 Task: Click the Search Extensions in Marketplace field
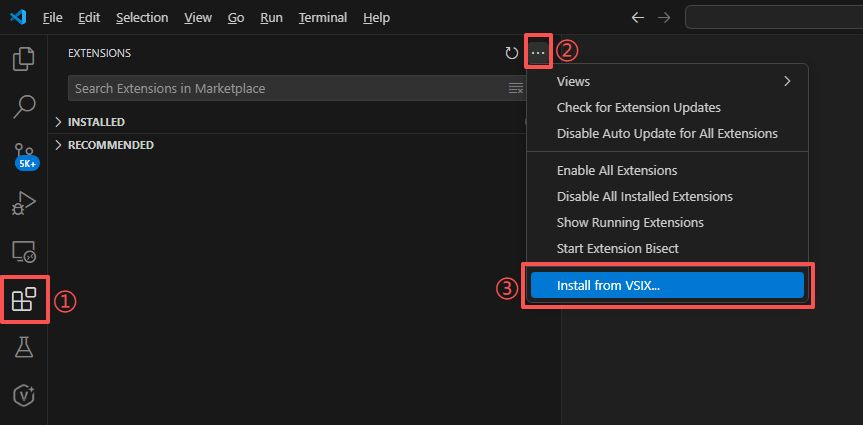[285, 89]
